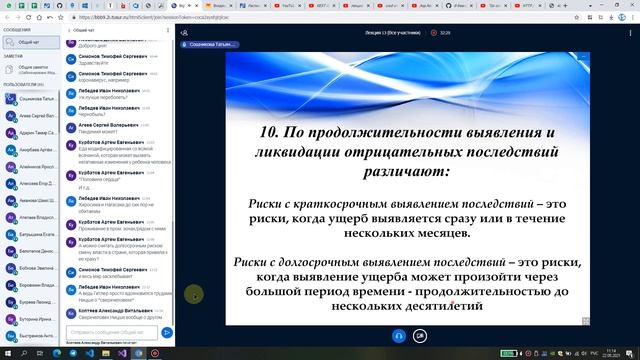Open Общие заметки shared notes

coord(31,70)
